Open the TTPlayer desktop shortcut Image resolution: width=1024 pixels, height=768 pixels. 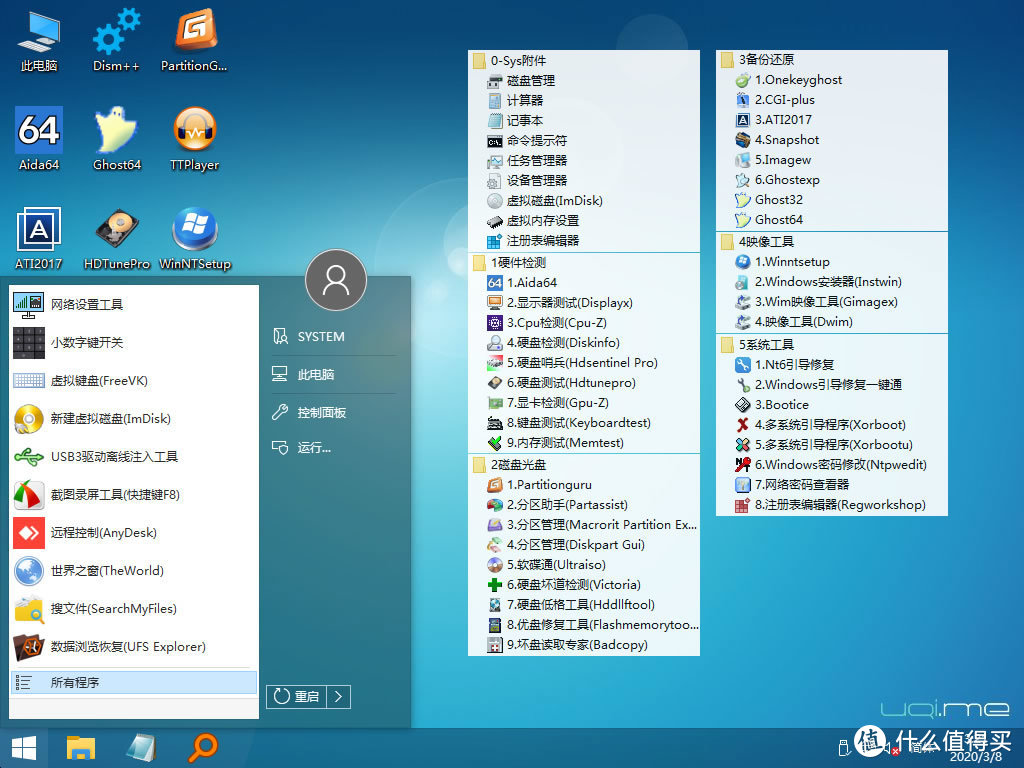[194, 138]
